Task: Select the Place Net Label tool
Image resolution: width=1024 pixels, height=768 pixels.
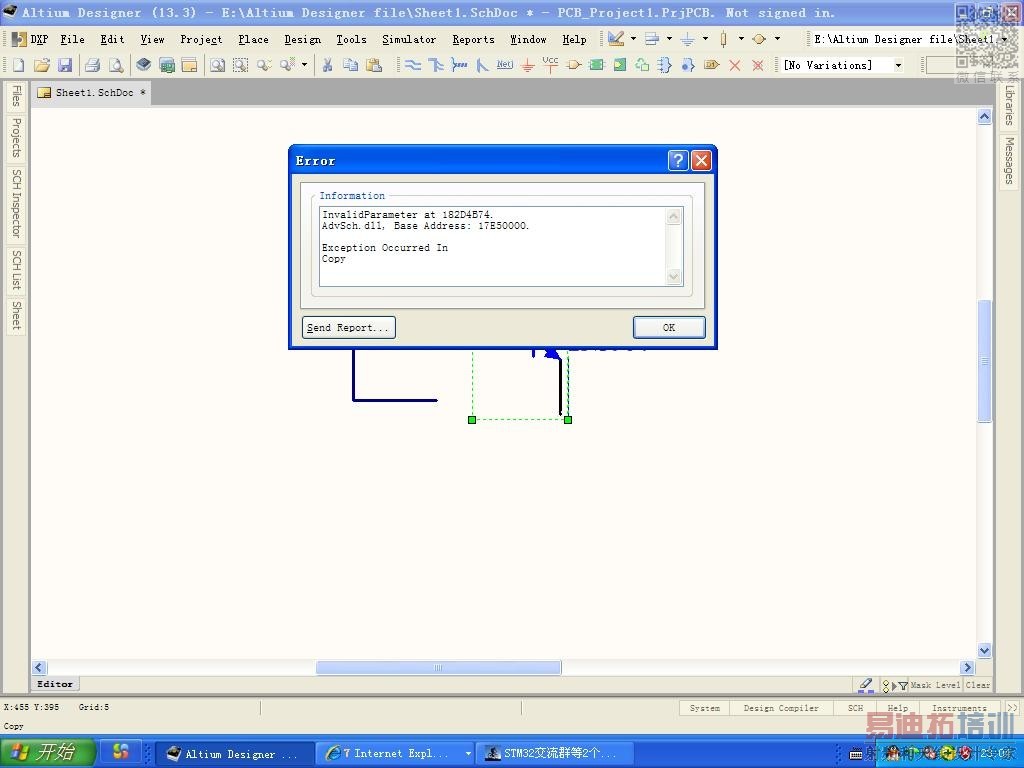Action: click(505, 65)
